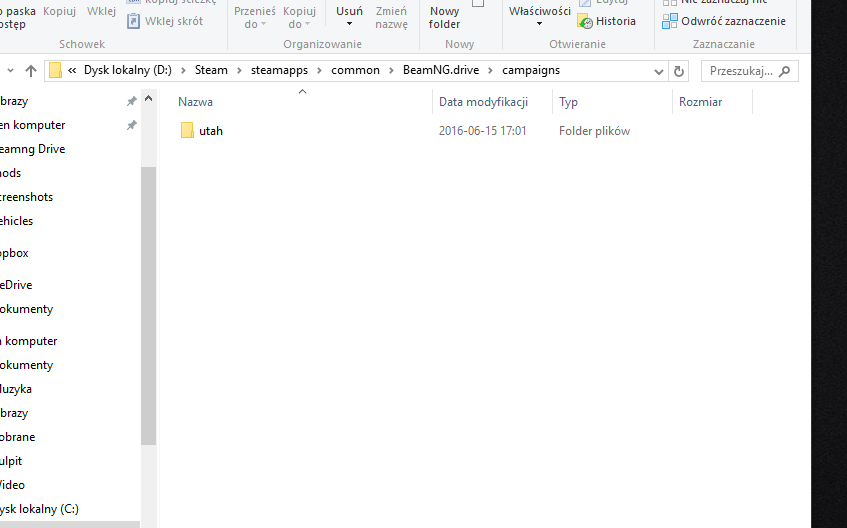This screenshot has height=528, width=847.
Task: Click Wklej in the Schowek group
Action: (x=102, y=11)
